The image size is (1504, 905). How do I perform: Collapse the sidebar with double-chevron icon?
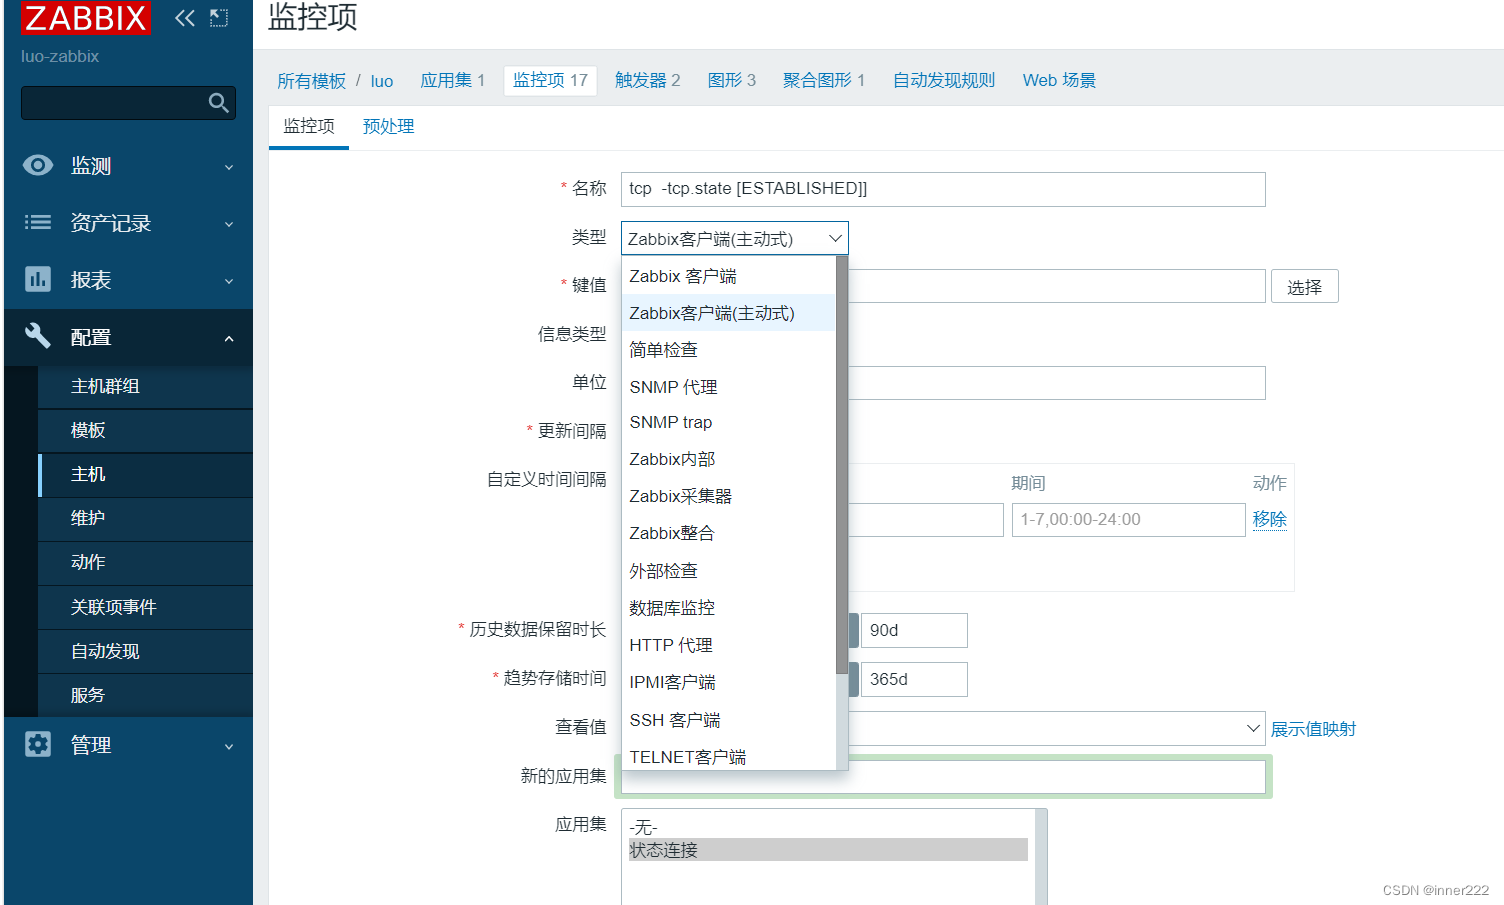185,17
